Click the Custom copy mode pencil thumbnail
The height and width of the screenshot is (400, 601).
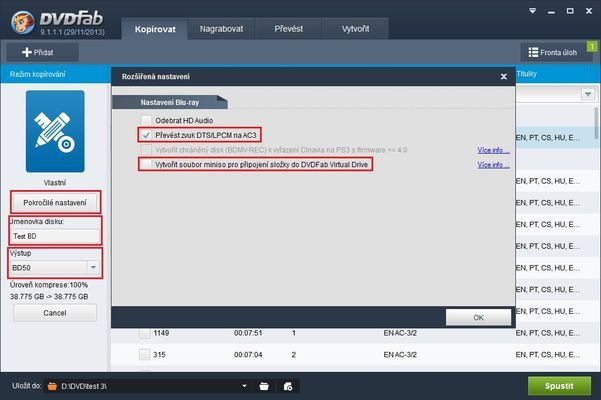[55, 131]
